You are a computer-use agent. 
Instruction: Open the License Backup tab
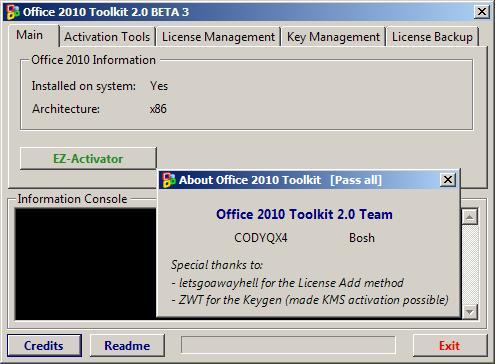coord(432,37)
